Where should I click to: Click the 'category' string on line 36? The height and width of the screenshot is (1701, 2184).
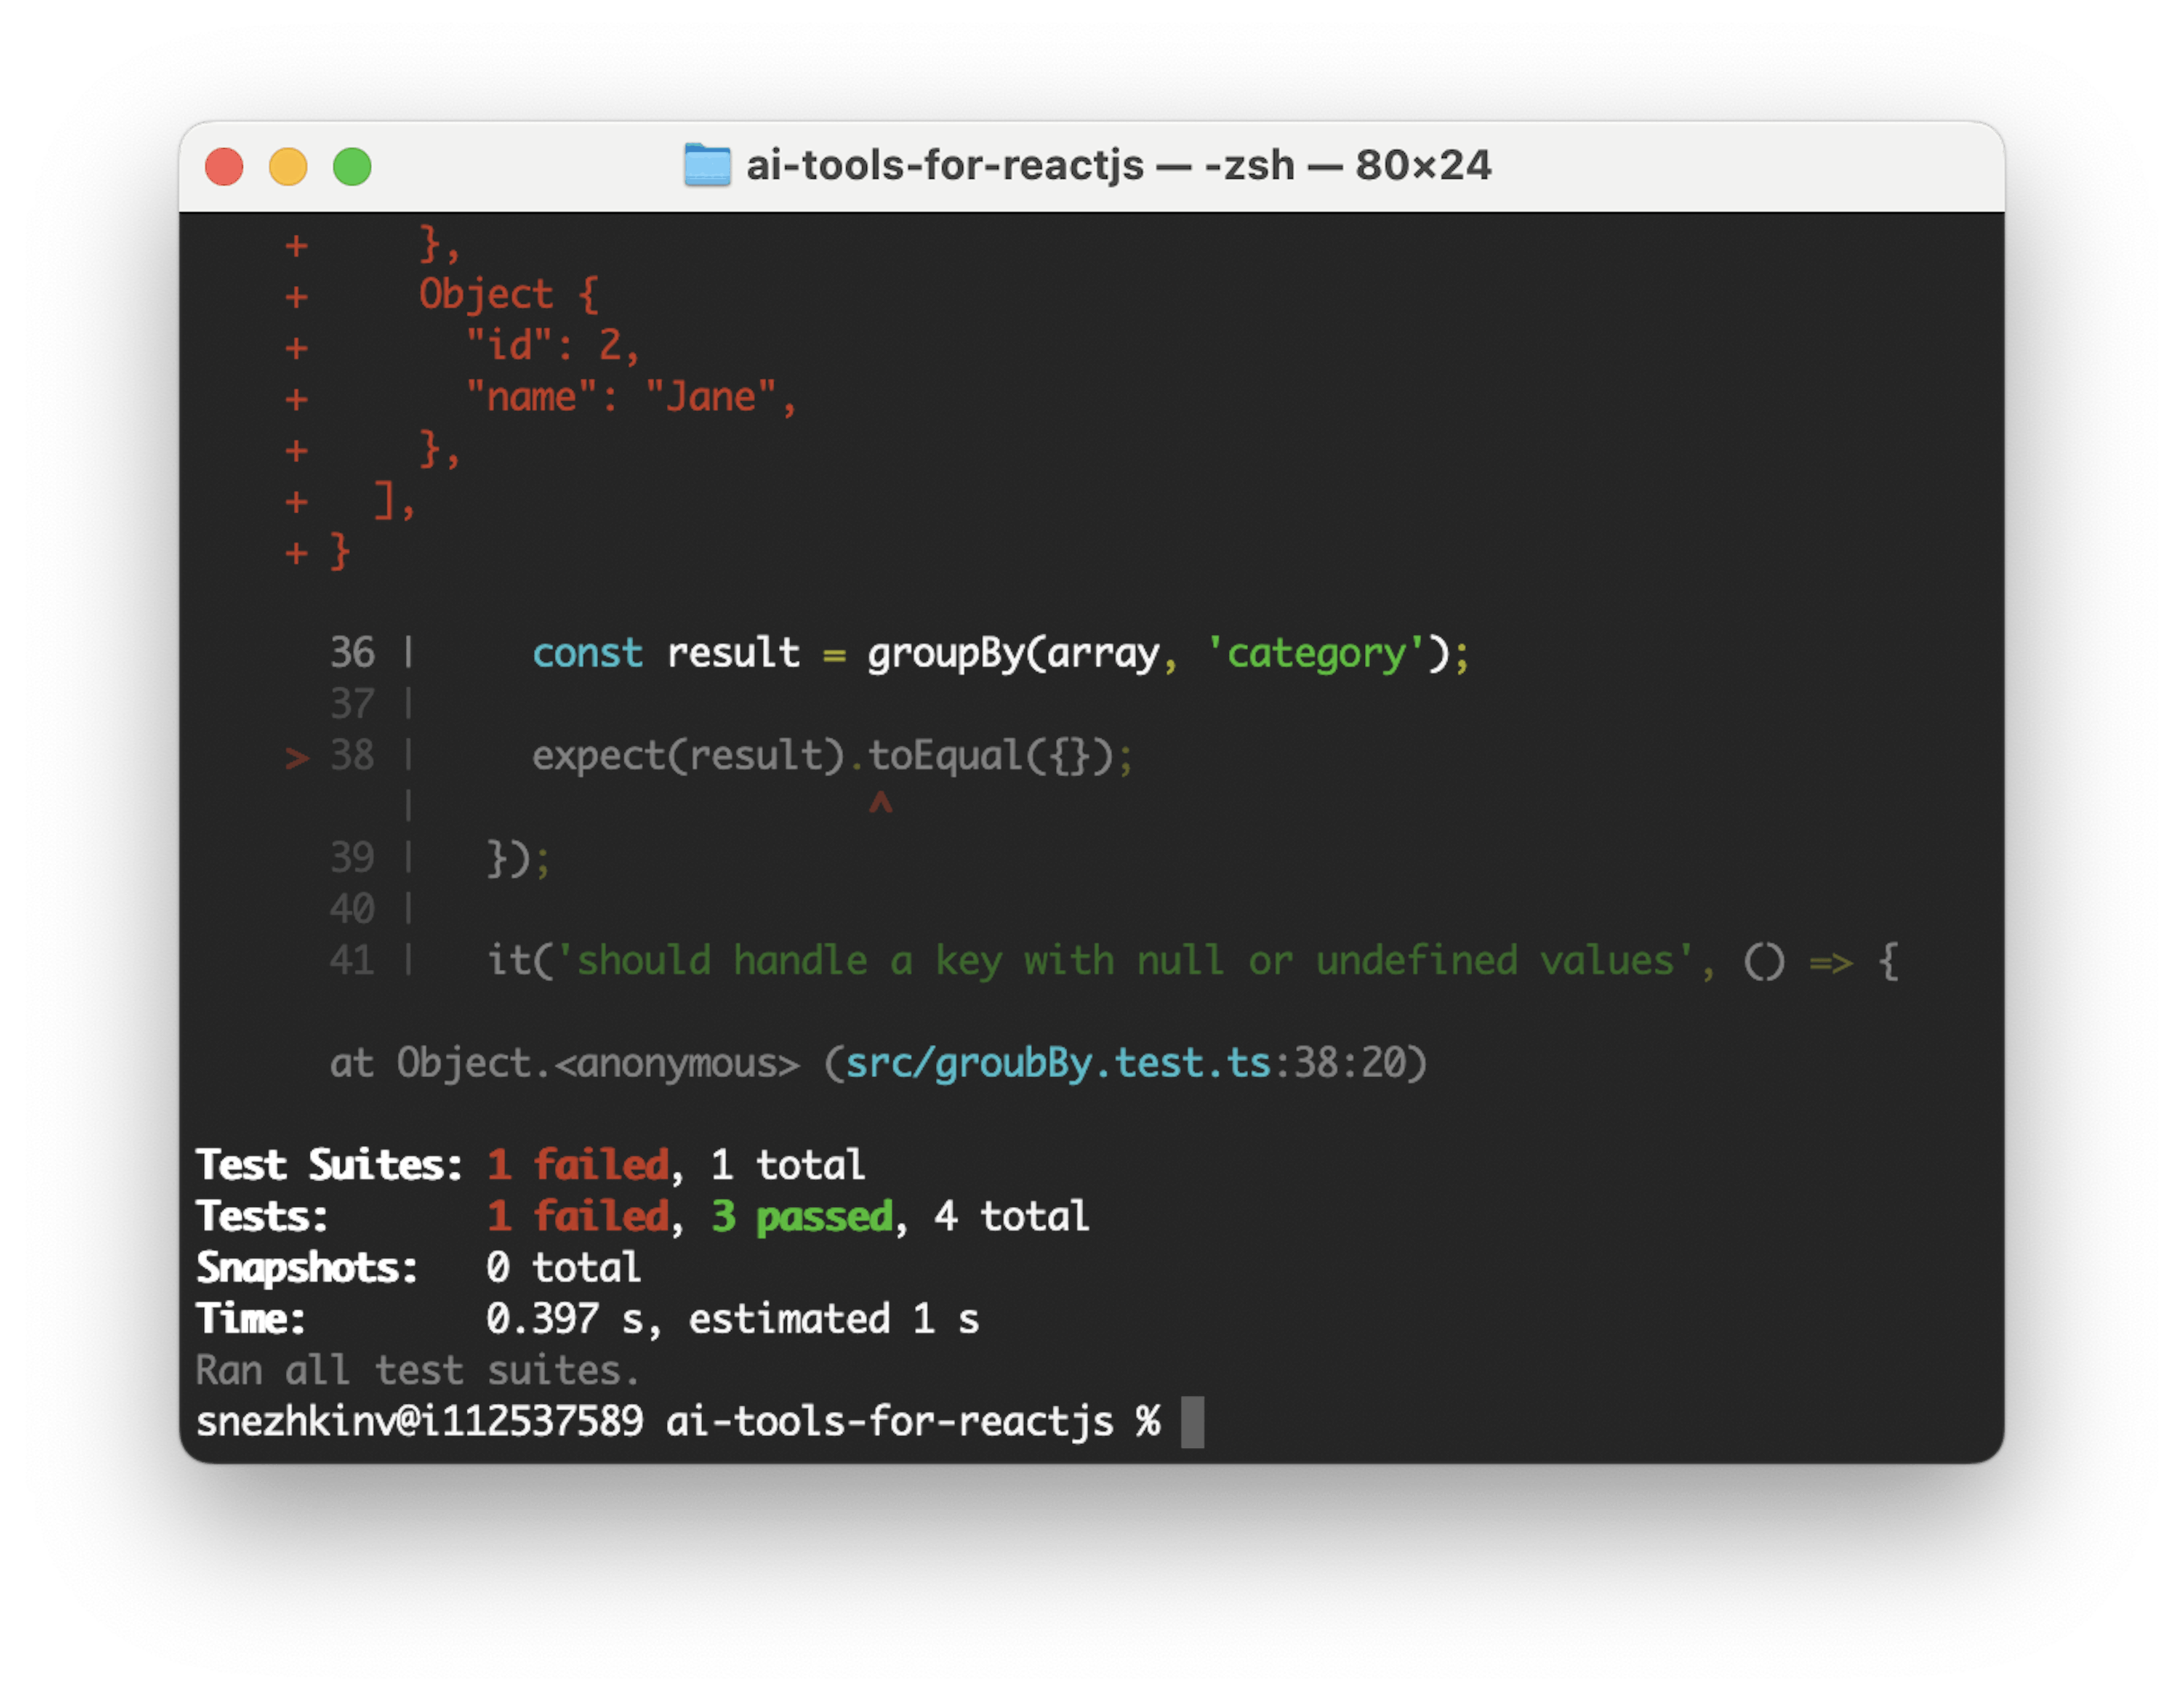1316,654
